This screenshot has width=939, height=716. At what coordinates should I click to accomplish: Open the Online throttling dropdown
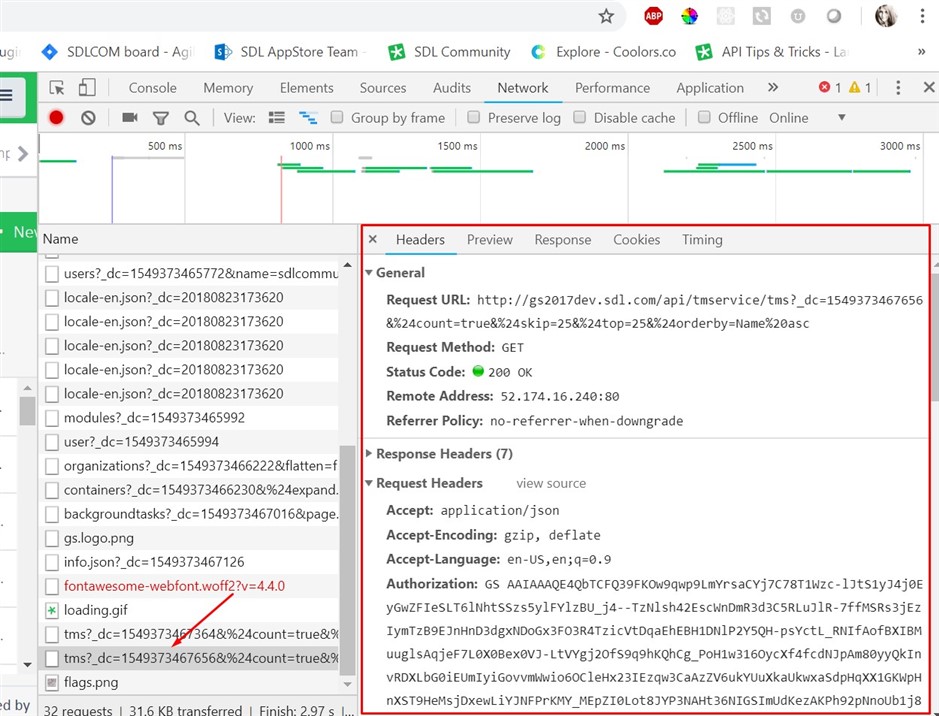click(808, 118)
